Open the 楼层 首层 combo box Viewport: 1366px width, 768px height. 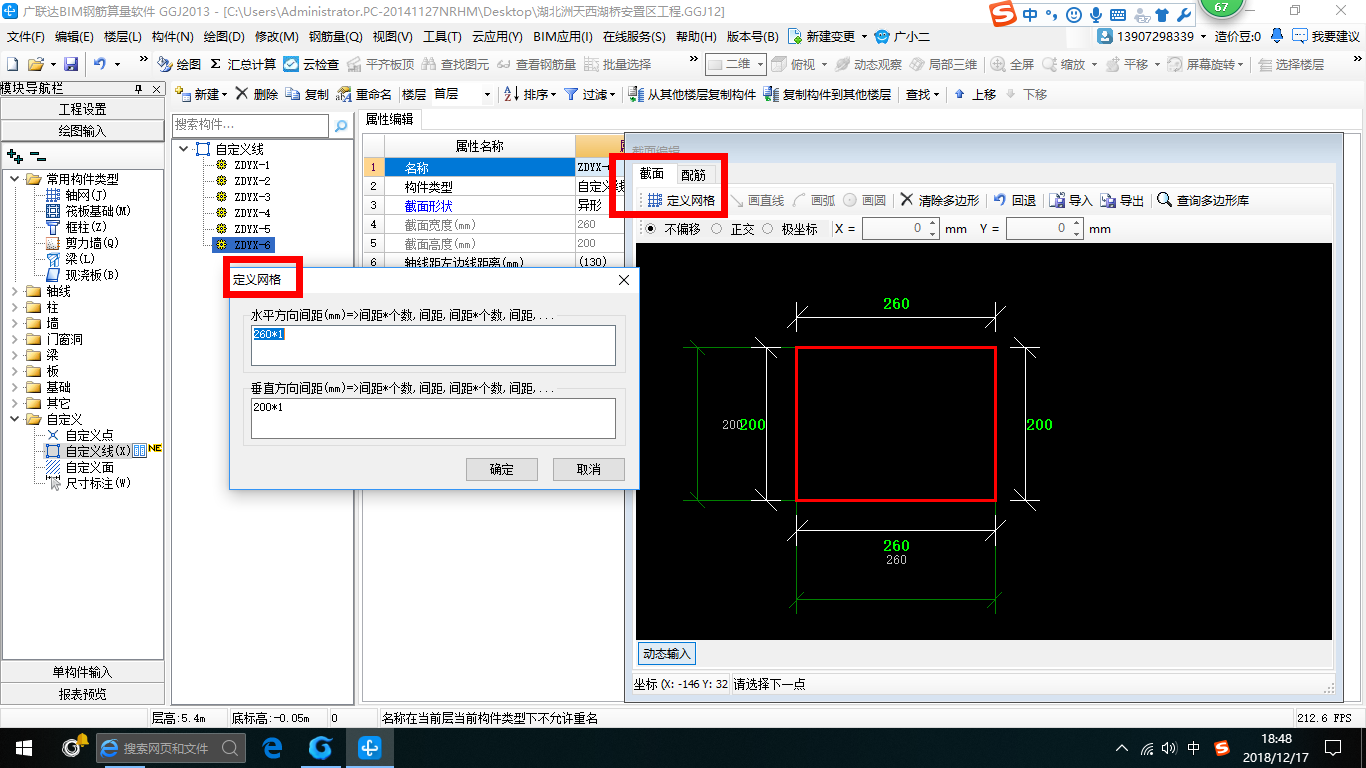tap(462, 94)
